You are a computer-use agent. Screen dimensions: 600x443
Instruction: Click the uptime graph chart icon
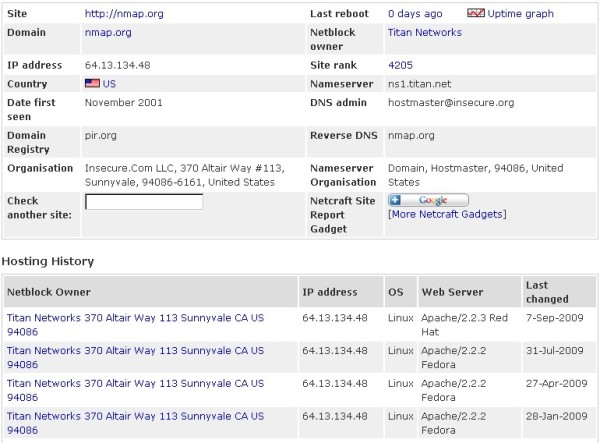[476, 13]
